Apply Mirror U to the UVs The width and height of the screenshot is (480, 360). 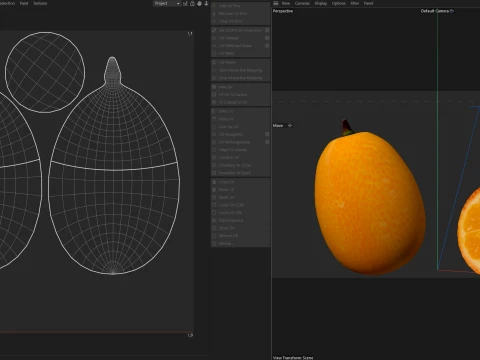pos(240,111)
